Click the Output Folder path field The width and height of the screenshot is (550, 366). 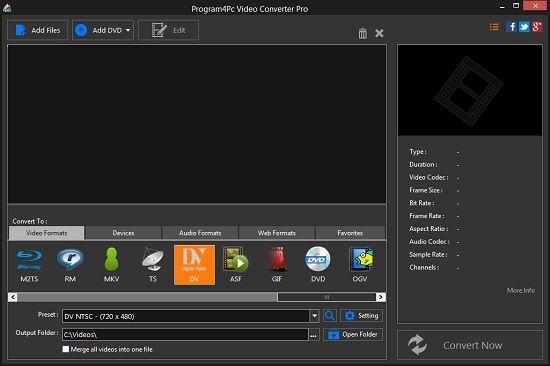[185, 335]
